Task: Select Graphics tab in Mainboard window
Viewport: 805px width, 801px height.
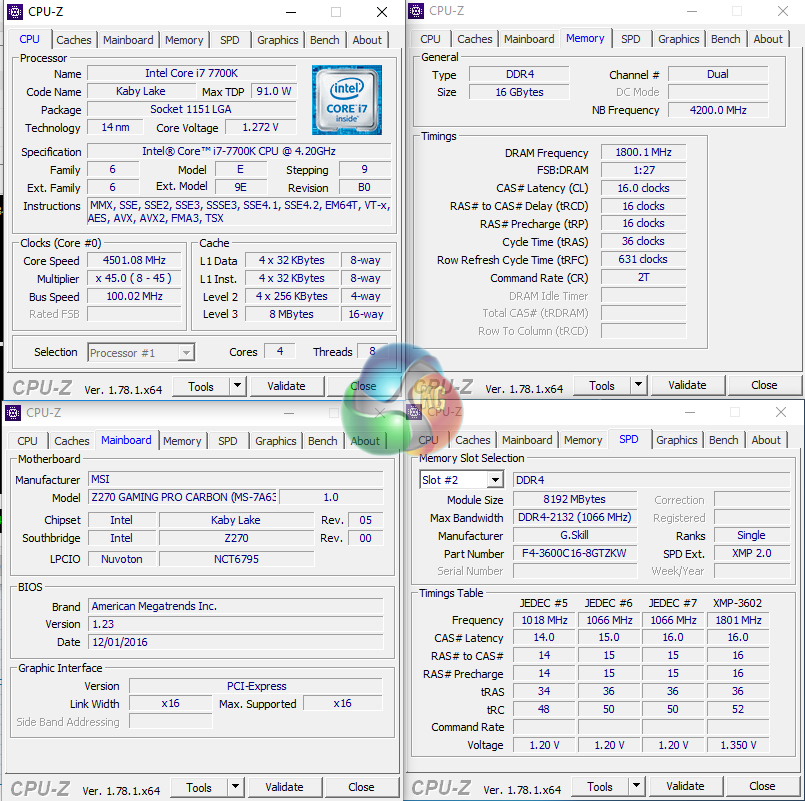Action: point(275,441)
